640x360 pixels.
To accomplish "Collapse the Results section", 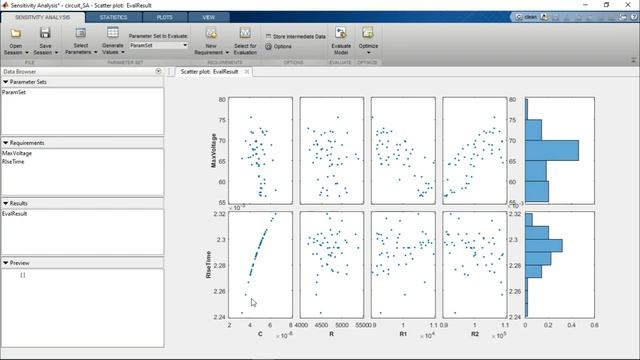I will click(x=6, y=203).
